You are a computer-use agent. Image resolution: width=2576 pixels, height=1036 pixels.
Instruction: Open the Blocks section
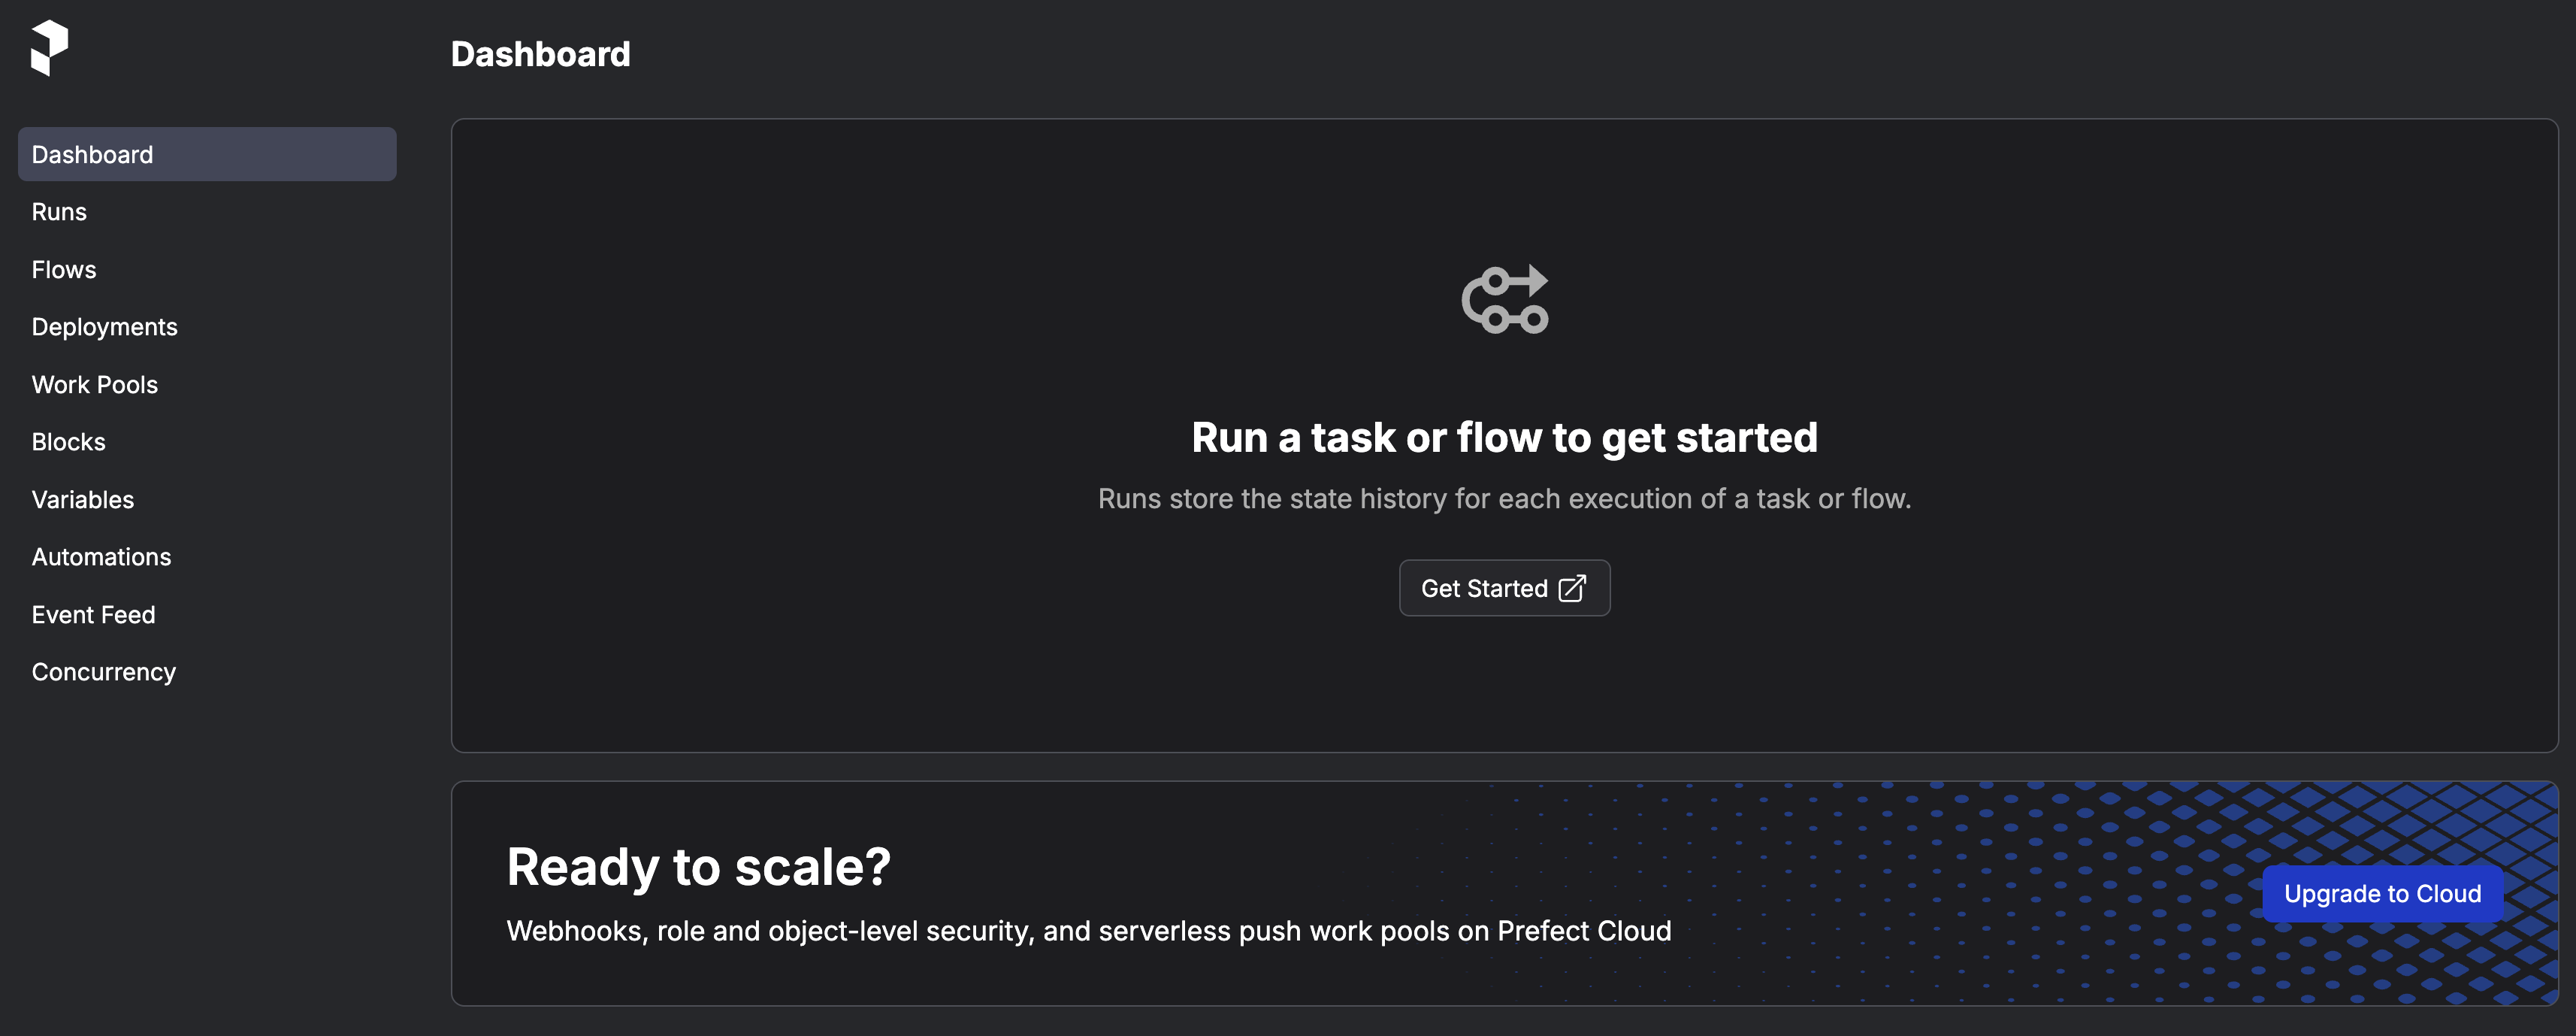[x=68, y=442]
